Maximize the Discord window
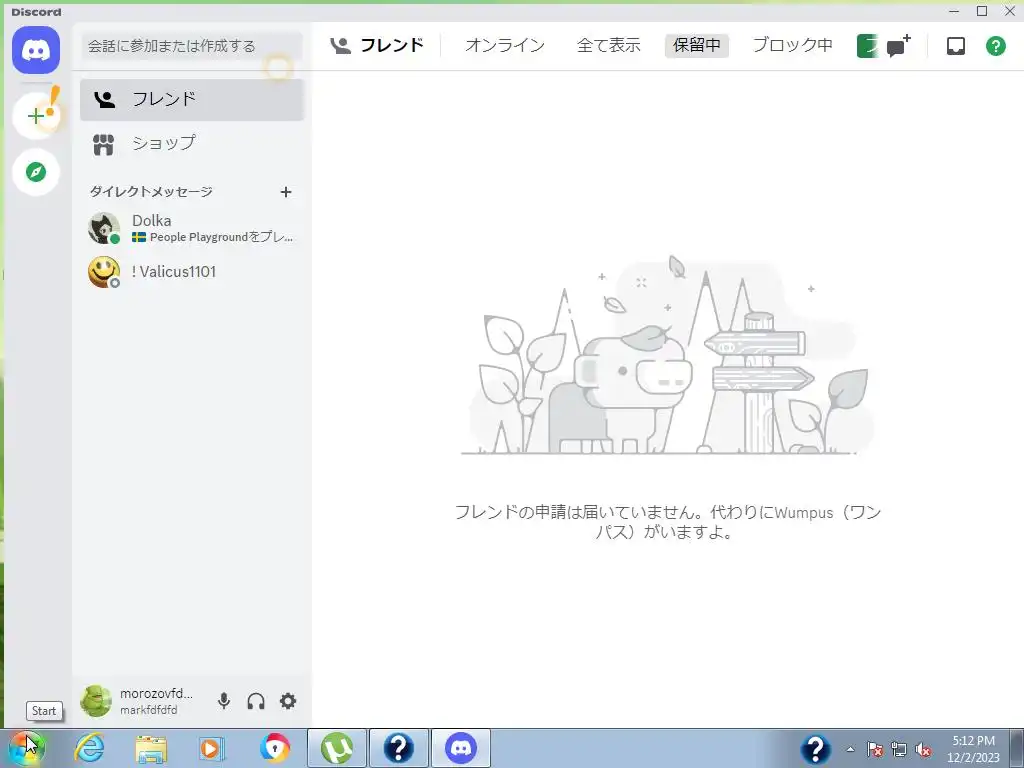The image size is (1024, 768). 982,11
